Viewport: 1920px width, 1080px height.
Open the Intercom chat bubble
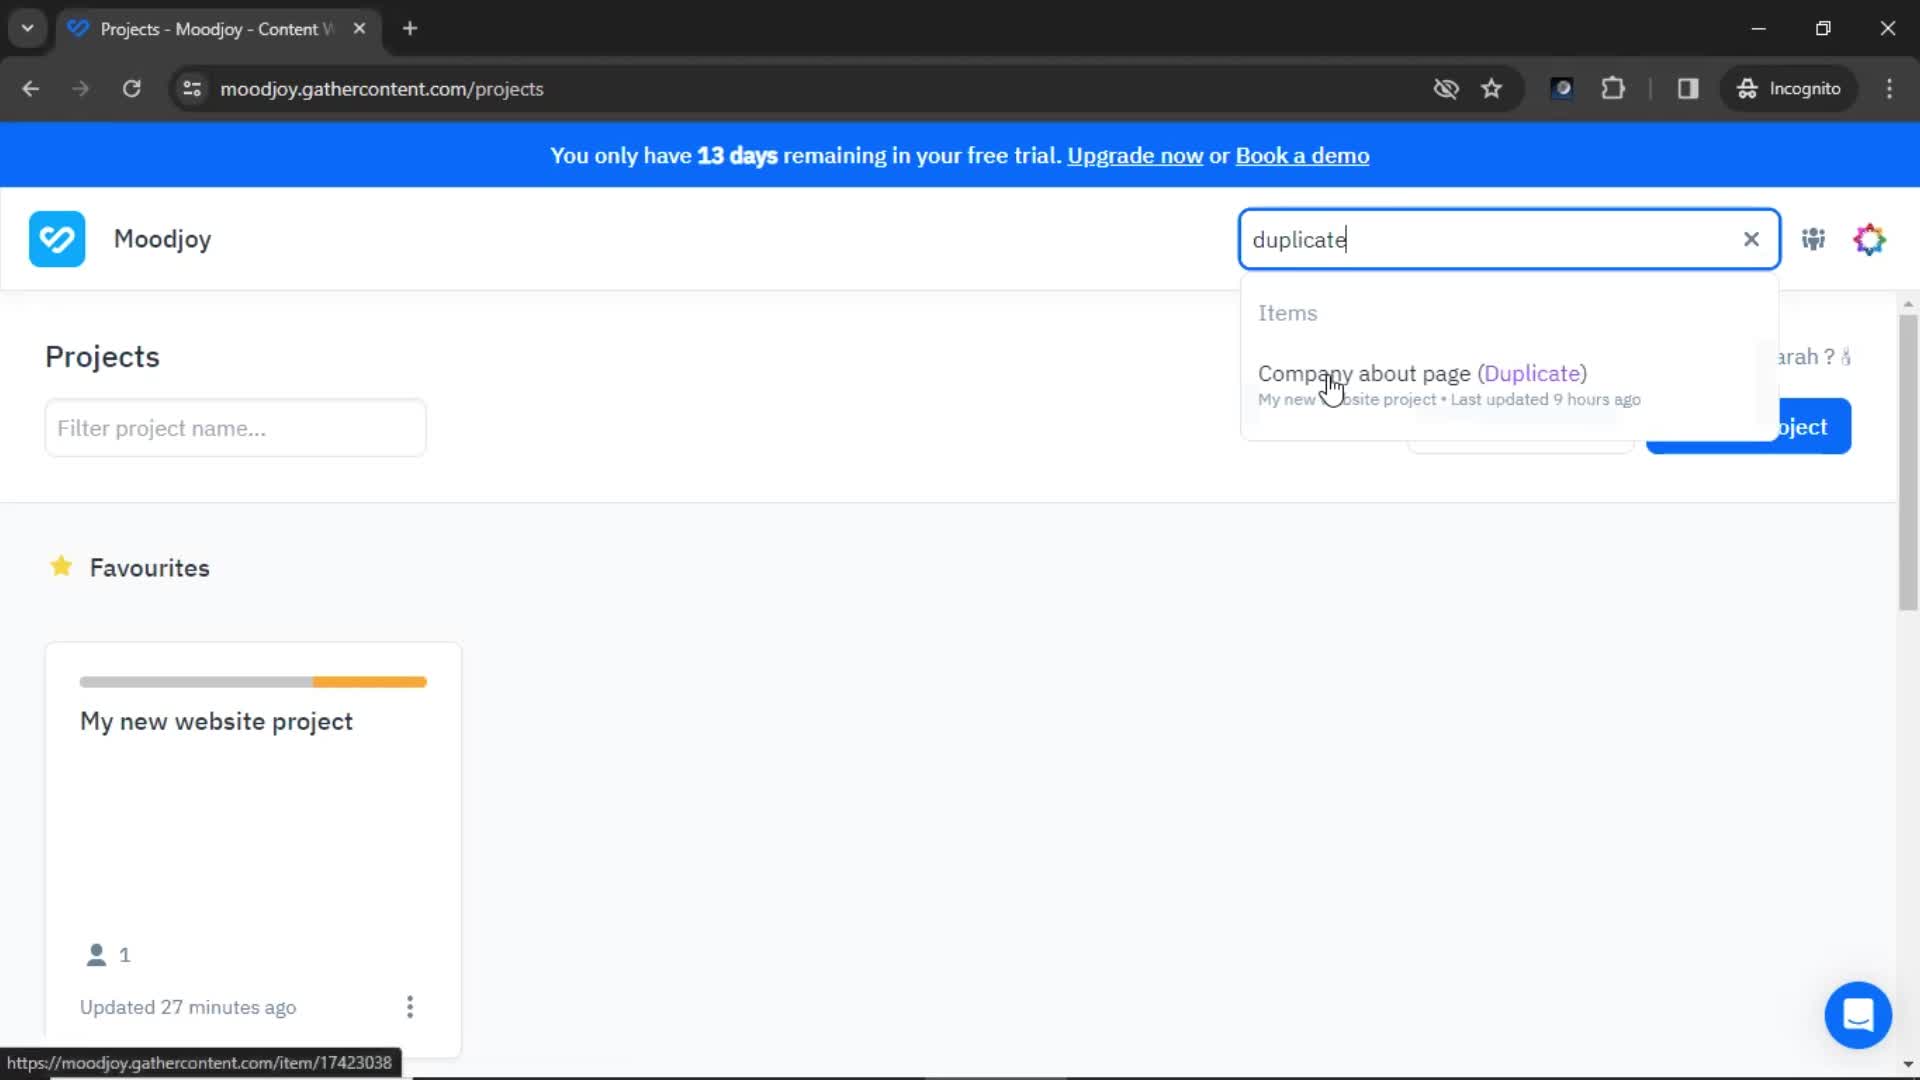click(1858, 1015)
